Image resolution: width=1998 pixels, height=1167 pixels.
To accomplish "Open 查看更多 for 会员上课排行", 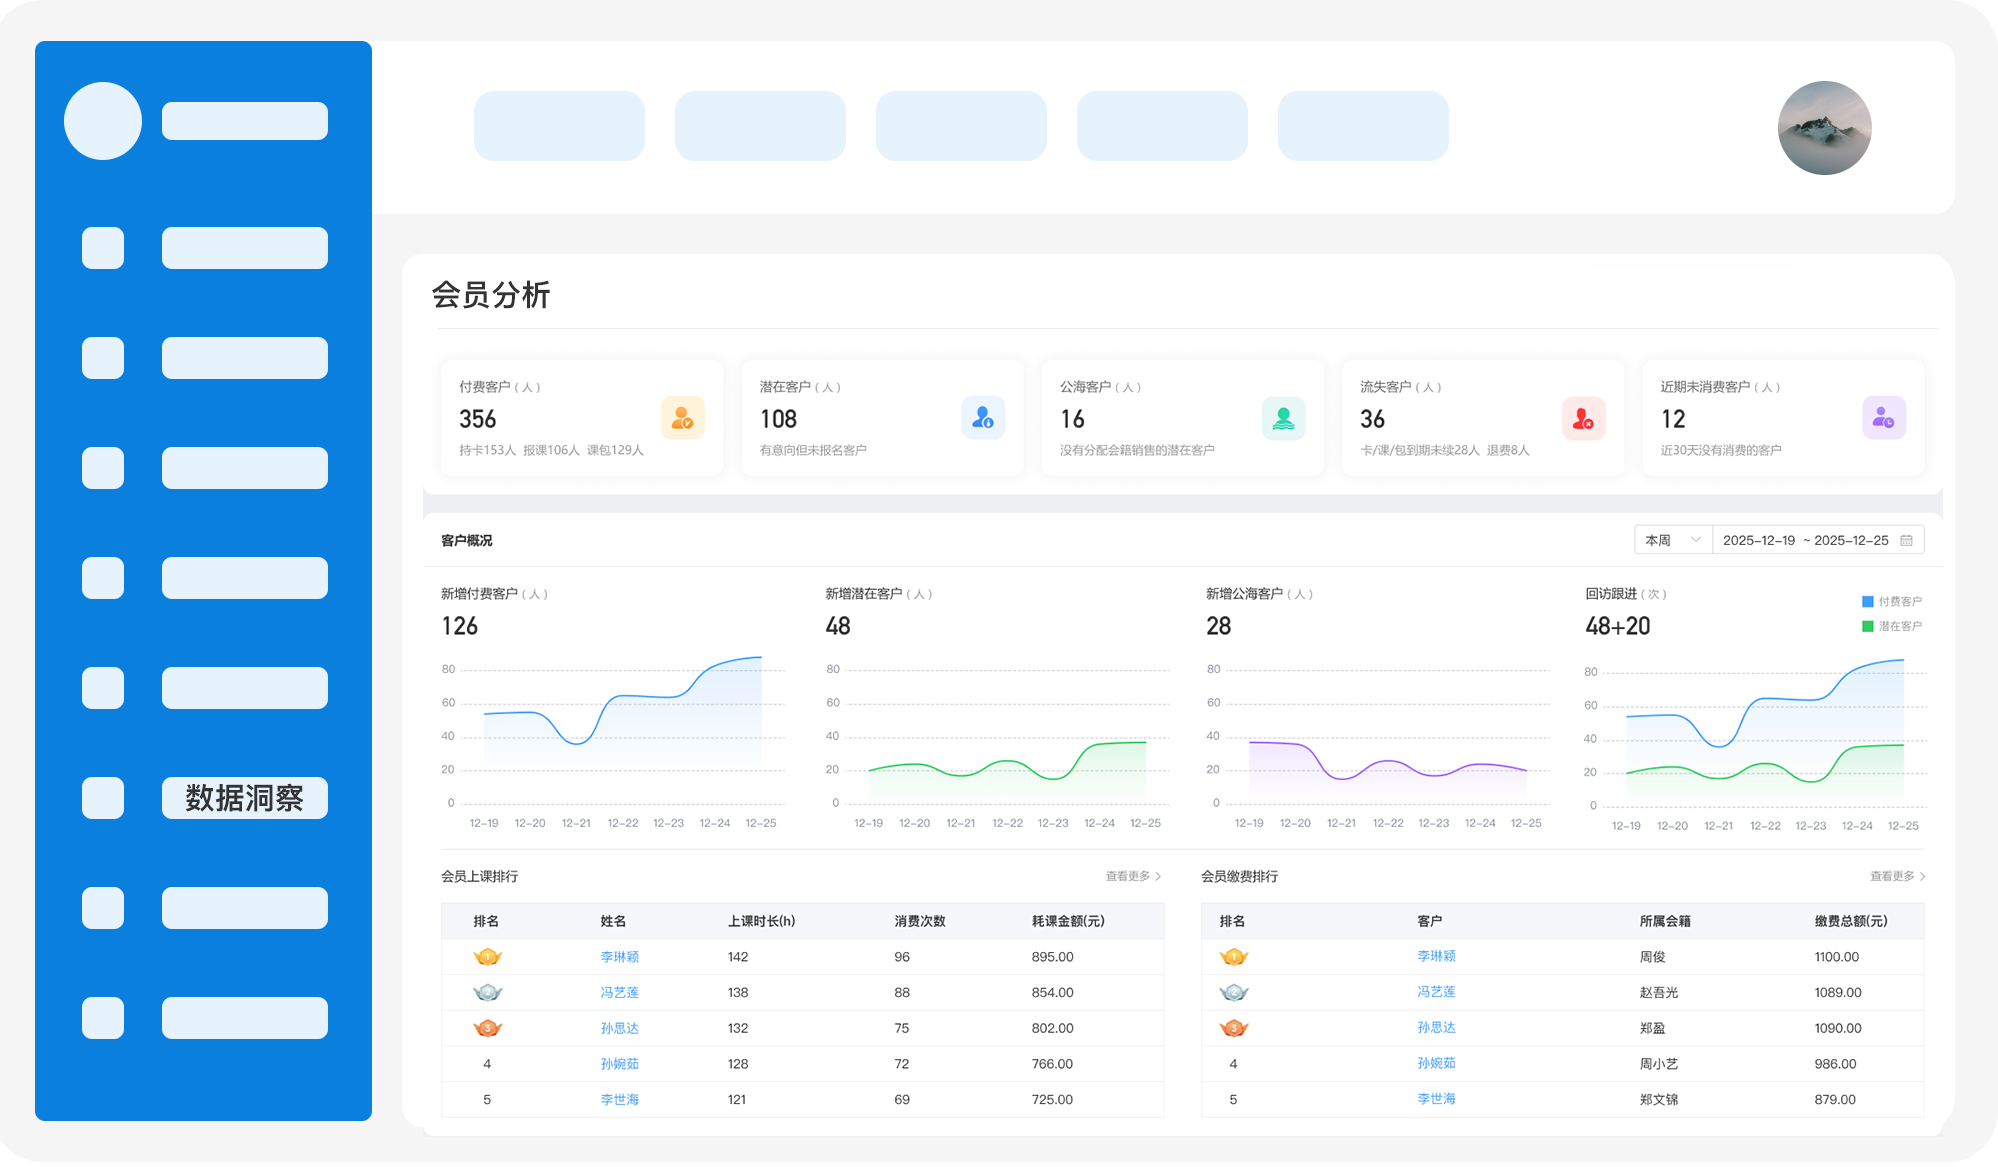I will [x=1133, y=876].
